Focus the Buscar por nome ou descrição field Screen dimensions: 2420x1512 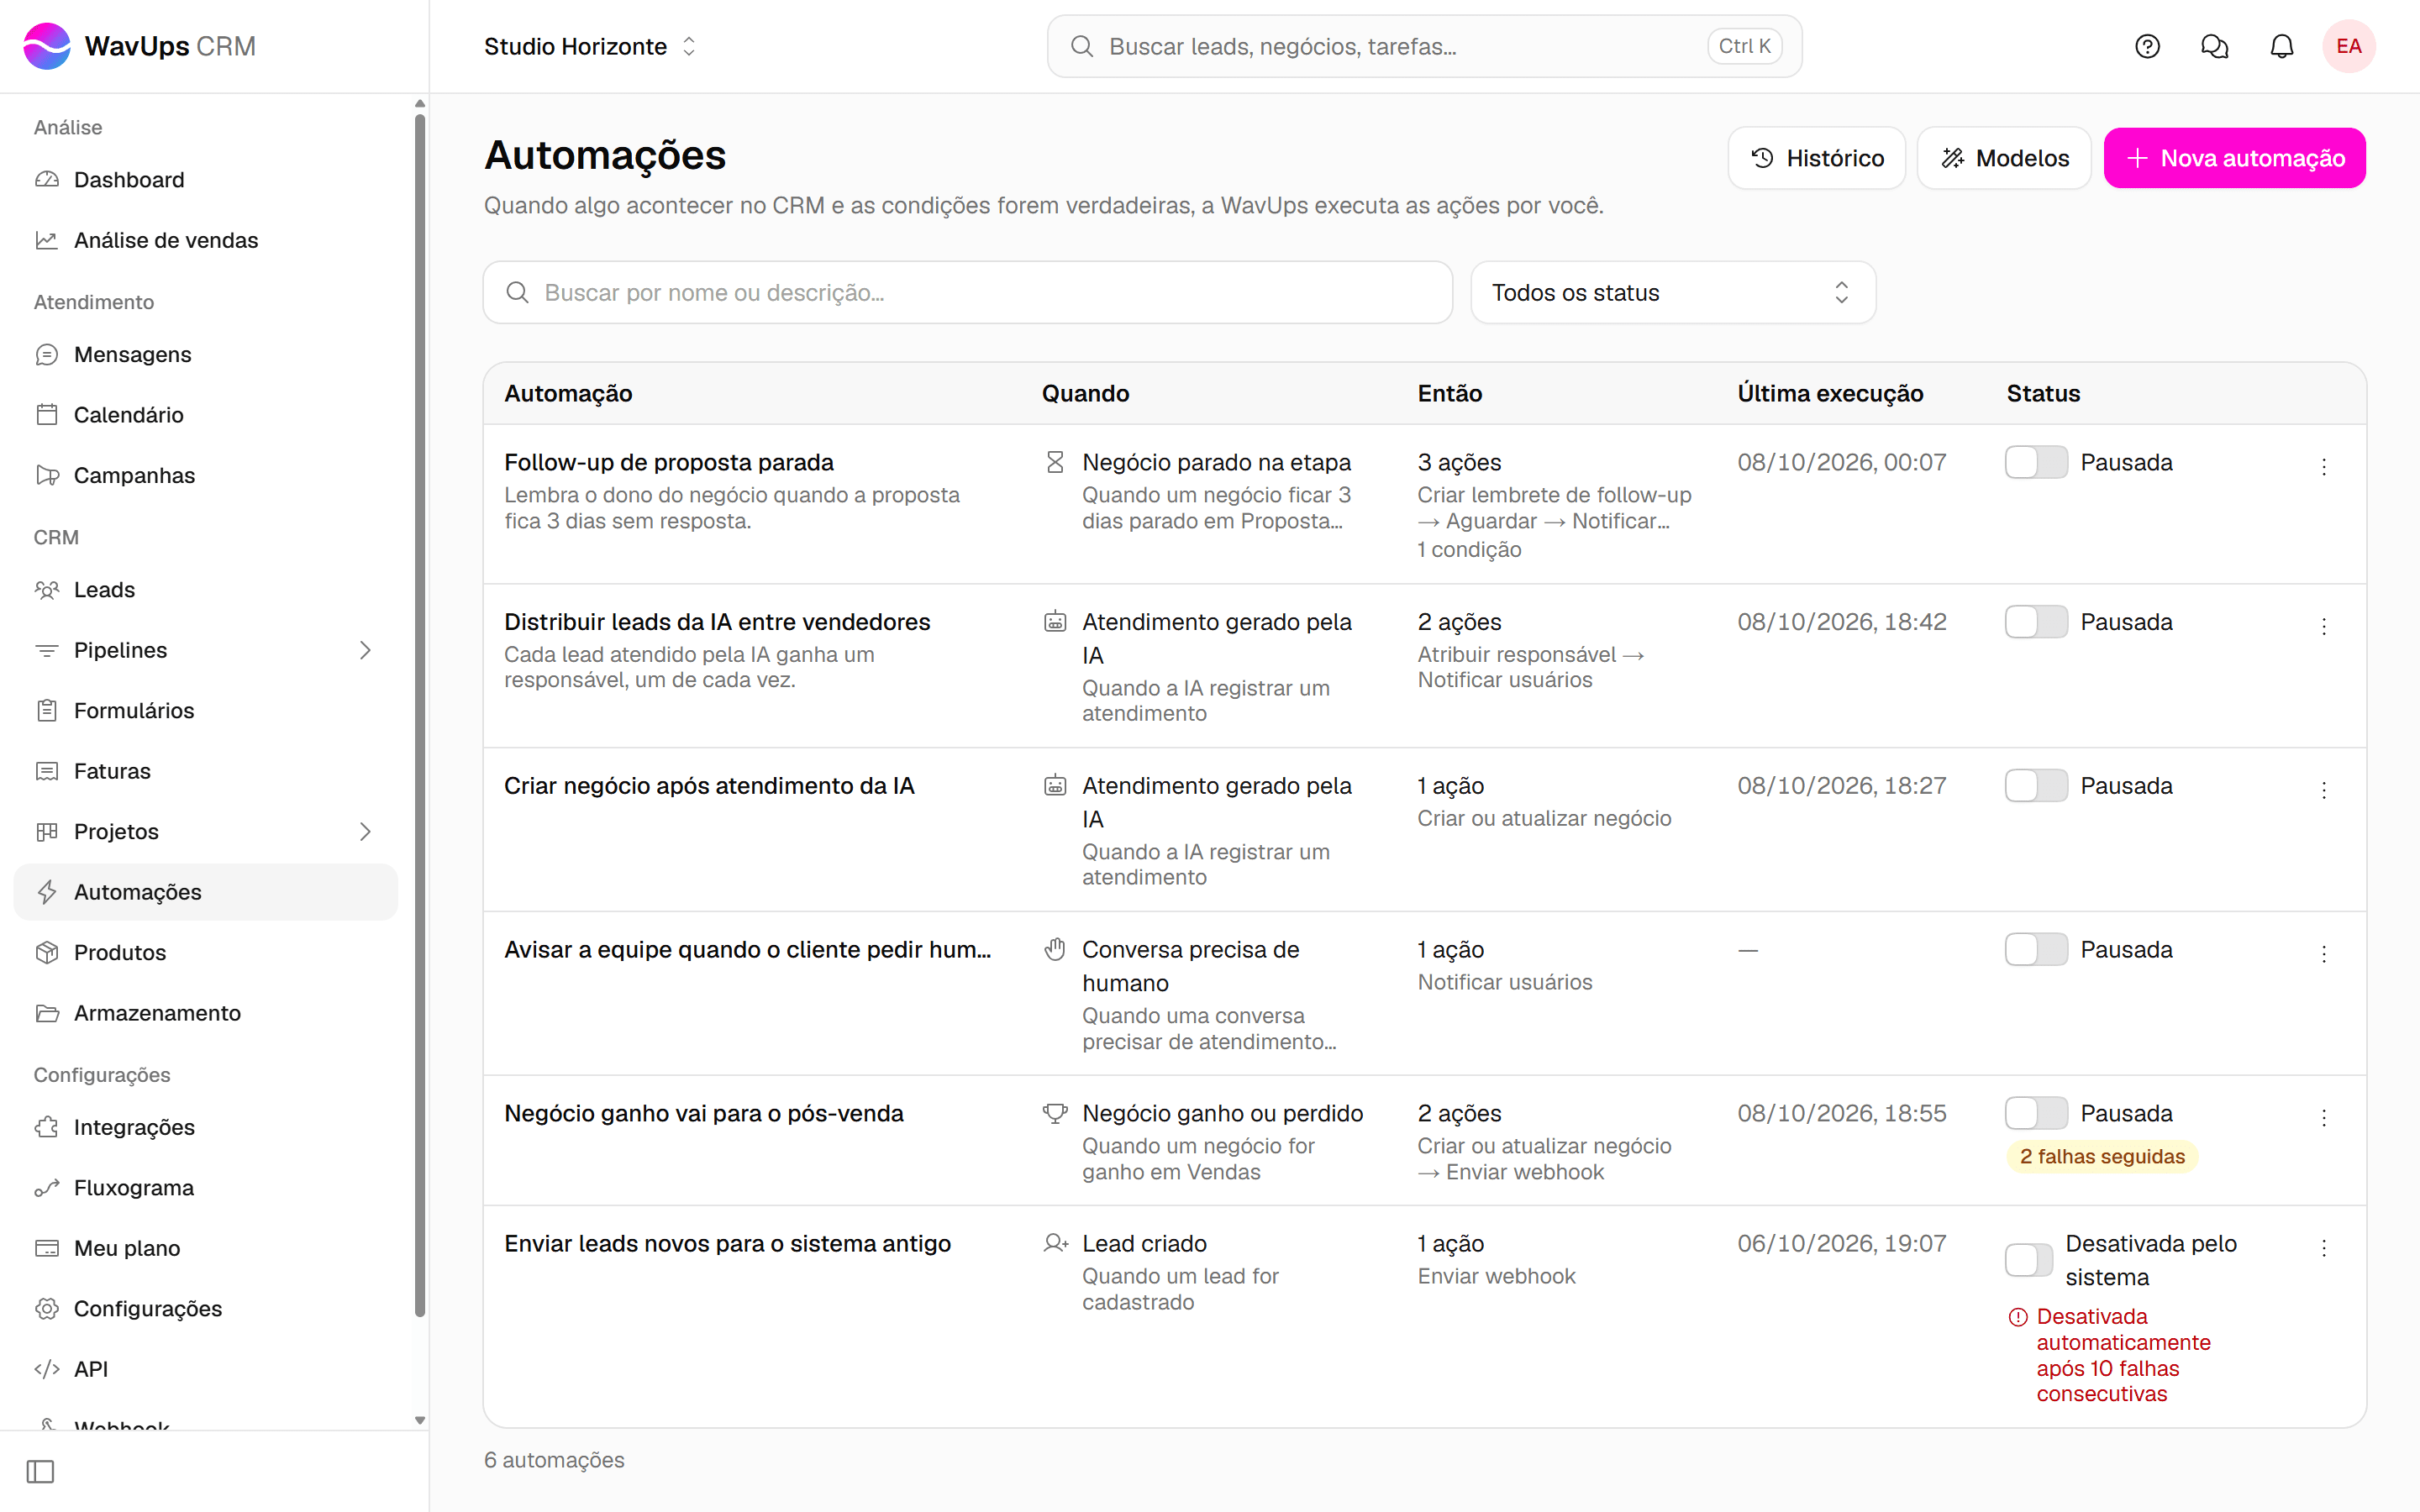coord(967,293)
